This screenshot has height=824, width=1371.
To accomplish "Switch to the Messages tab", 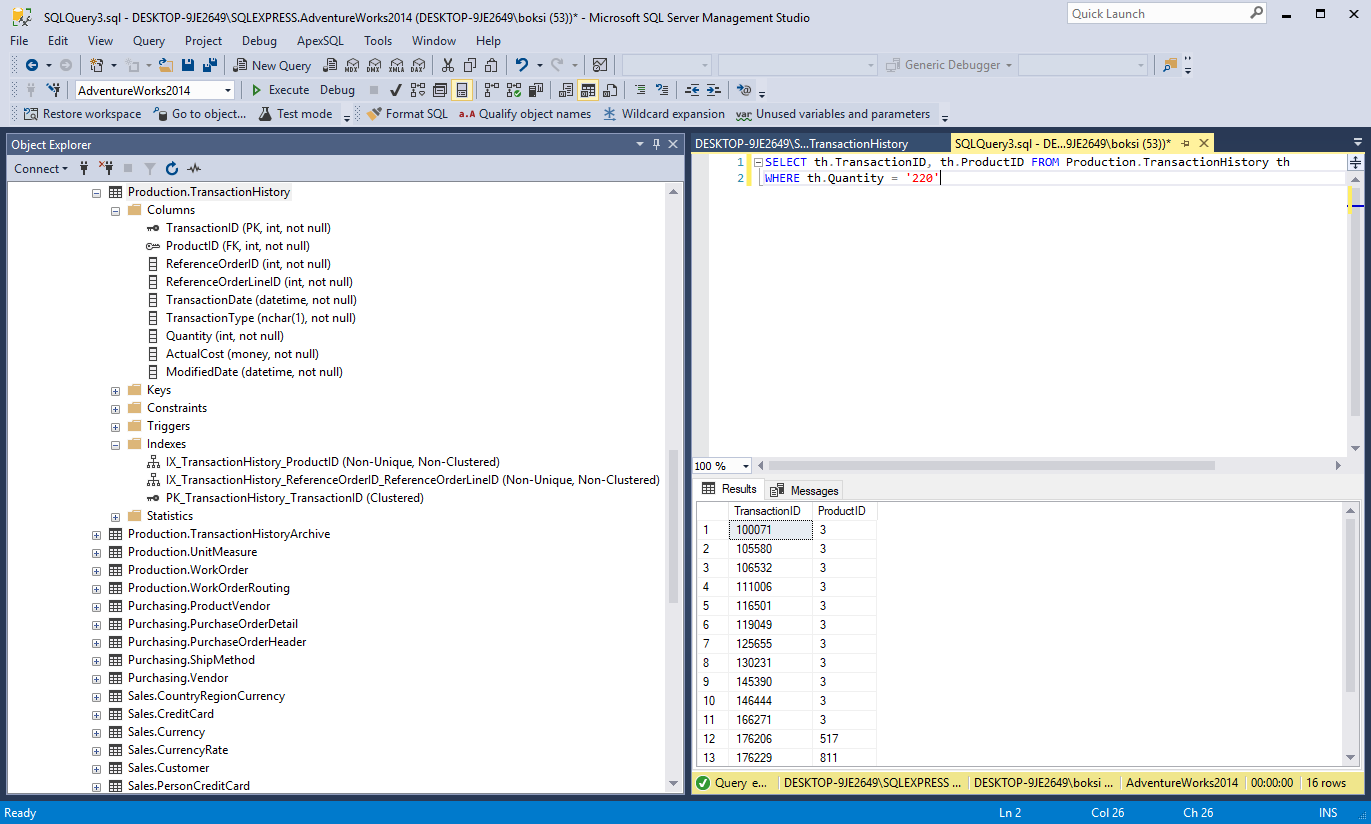I will tap(805, 490).
